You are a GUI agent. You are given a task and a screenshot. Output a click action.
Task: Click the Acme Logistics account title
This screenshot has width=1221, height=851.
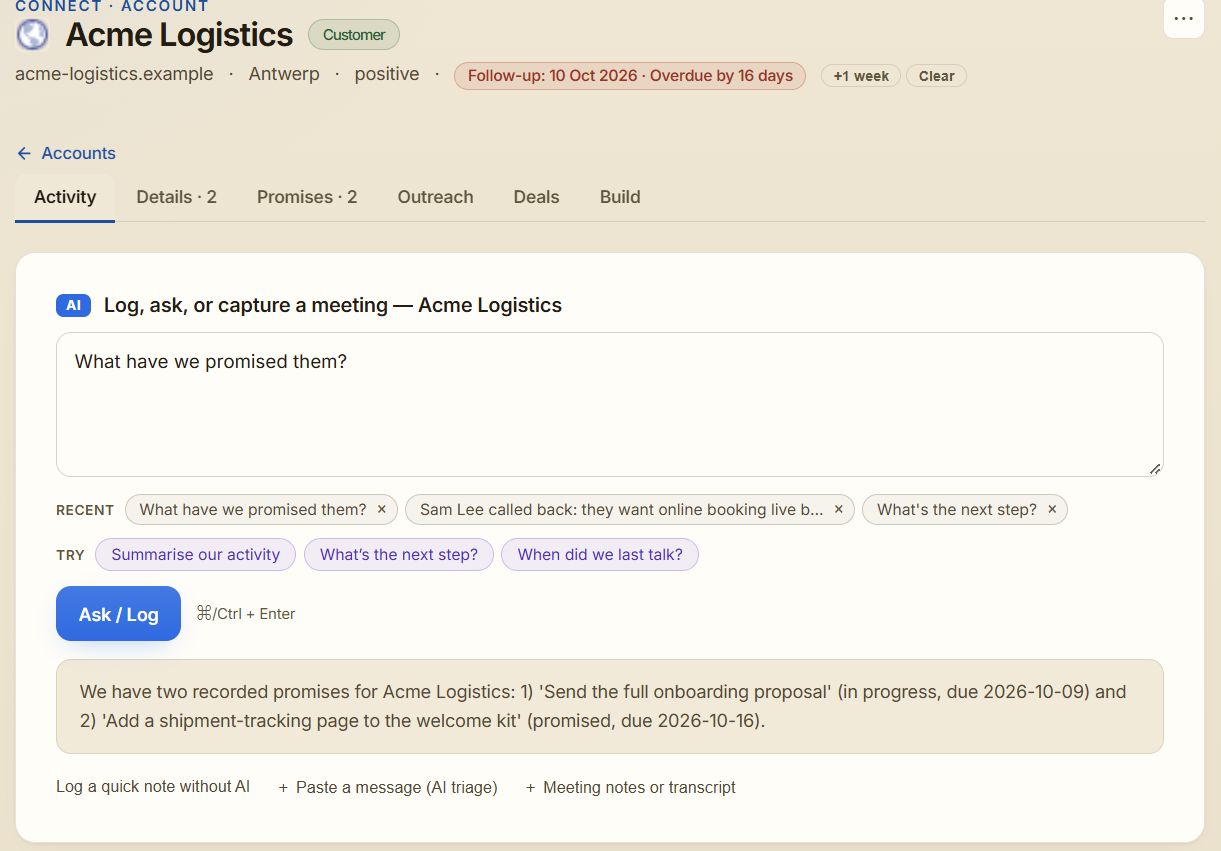tap(179, 35)
